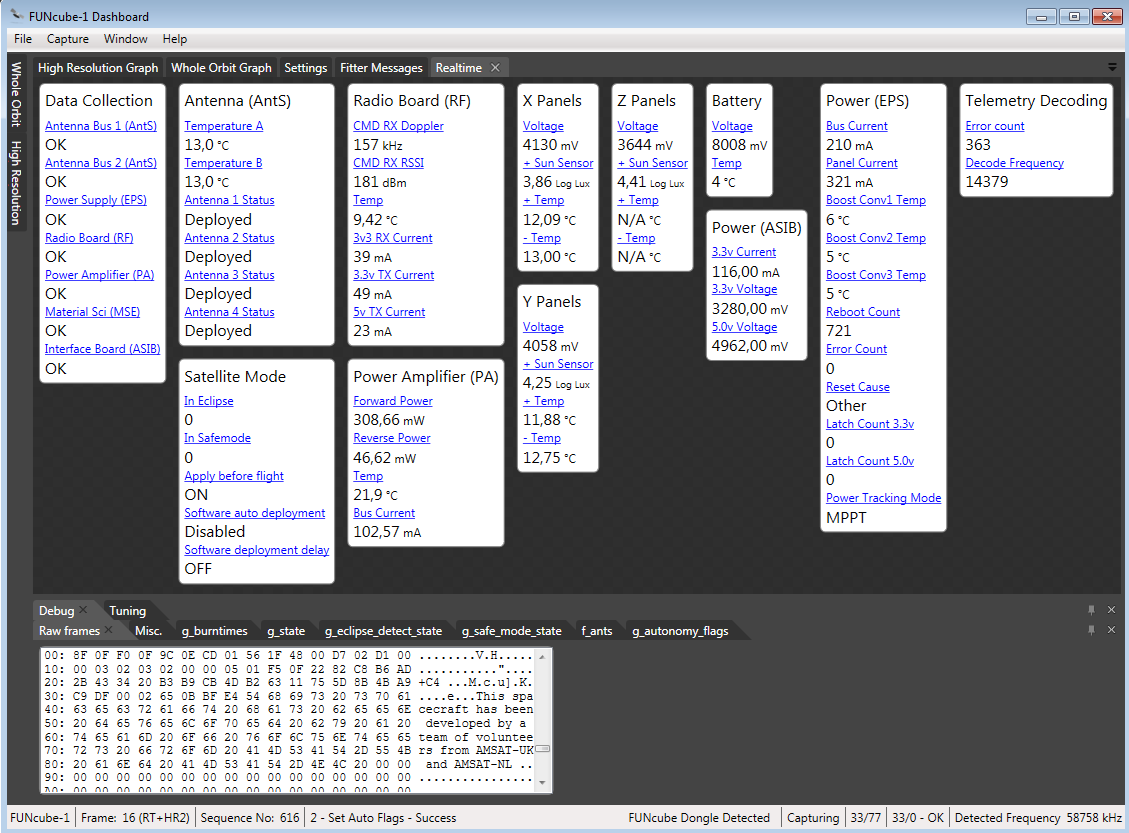Open the document tab list dropdown arrow
Viewport: 1129px width, 833px height.
(1112, 68)
